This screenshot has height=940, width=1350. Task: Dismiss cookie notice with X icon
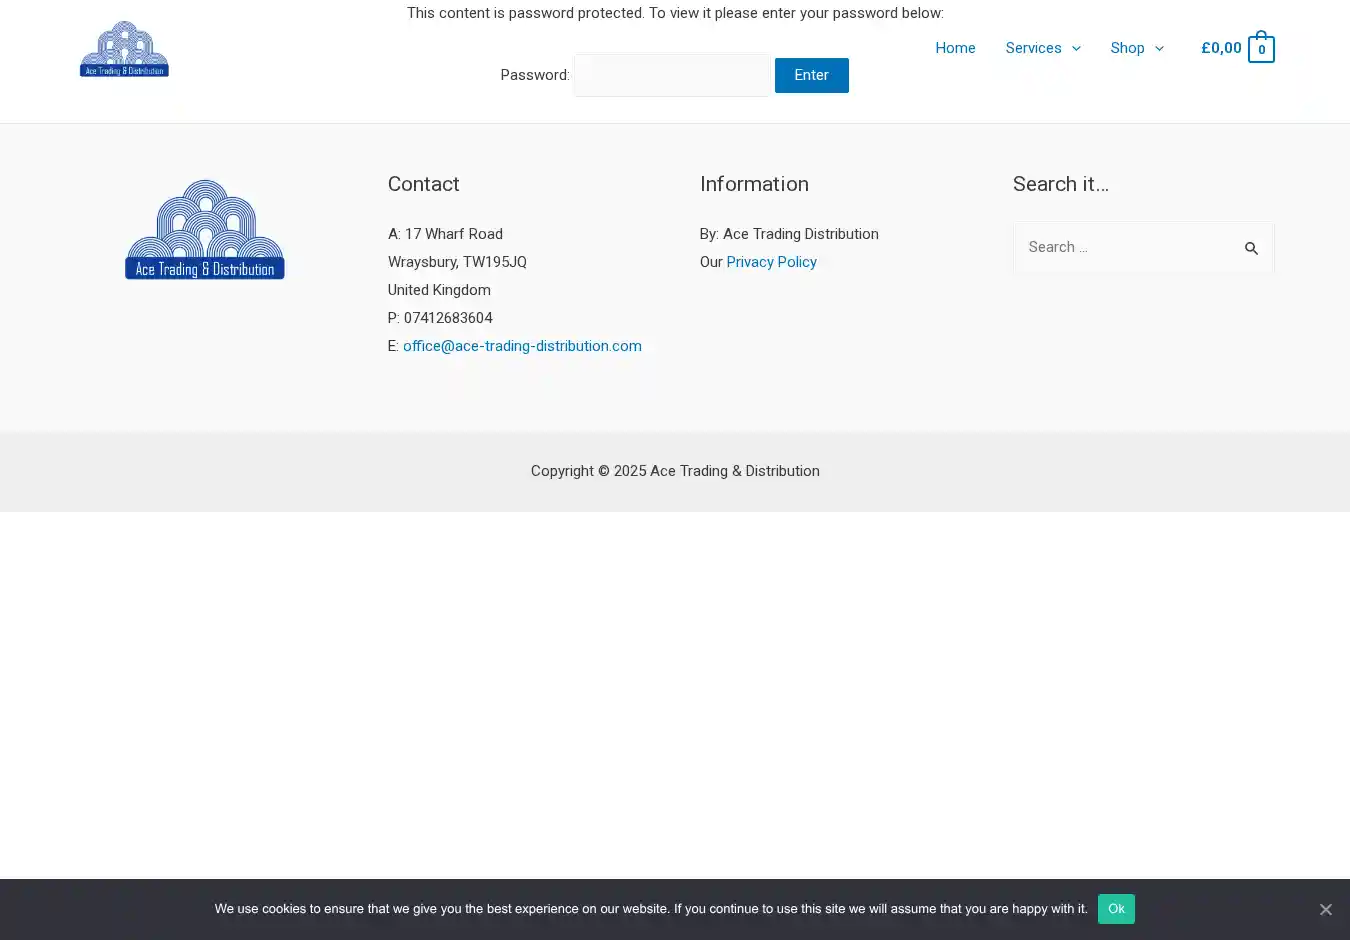(1325, 909)
